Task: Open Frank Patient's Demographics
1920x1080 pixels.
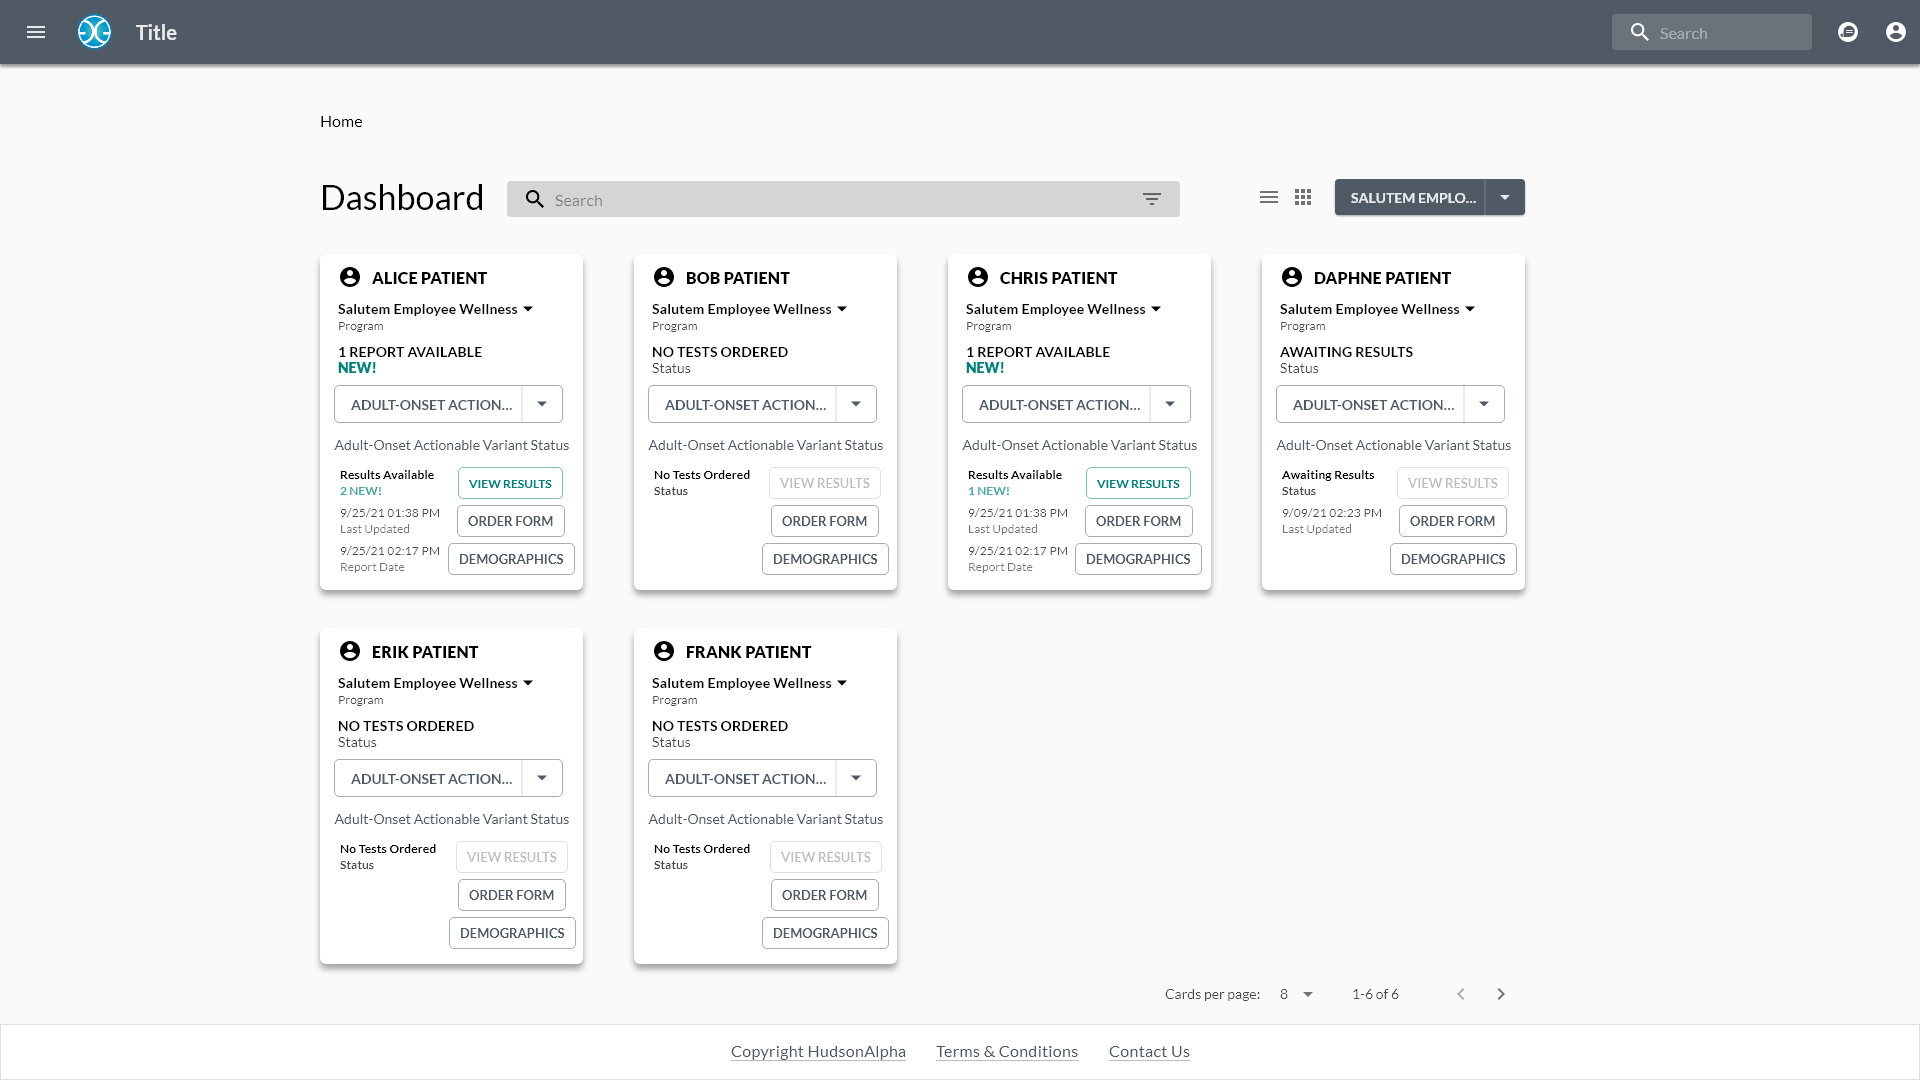Action: coord(825,933)
